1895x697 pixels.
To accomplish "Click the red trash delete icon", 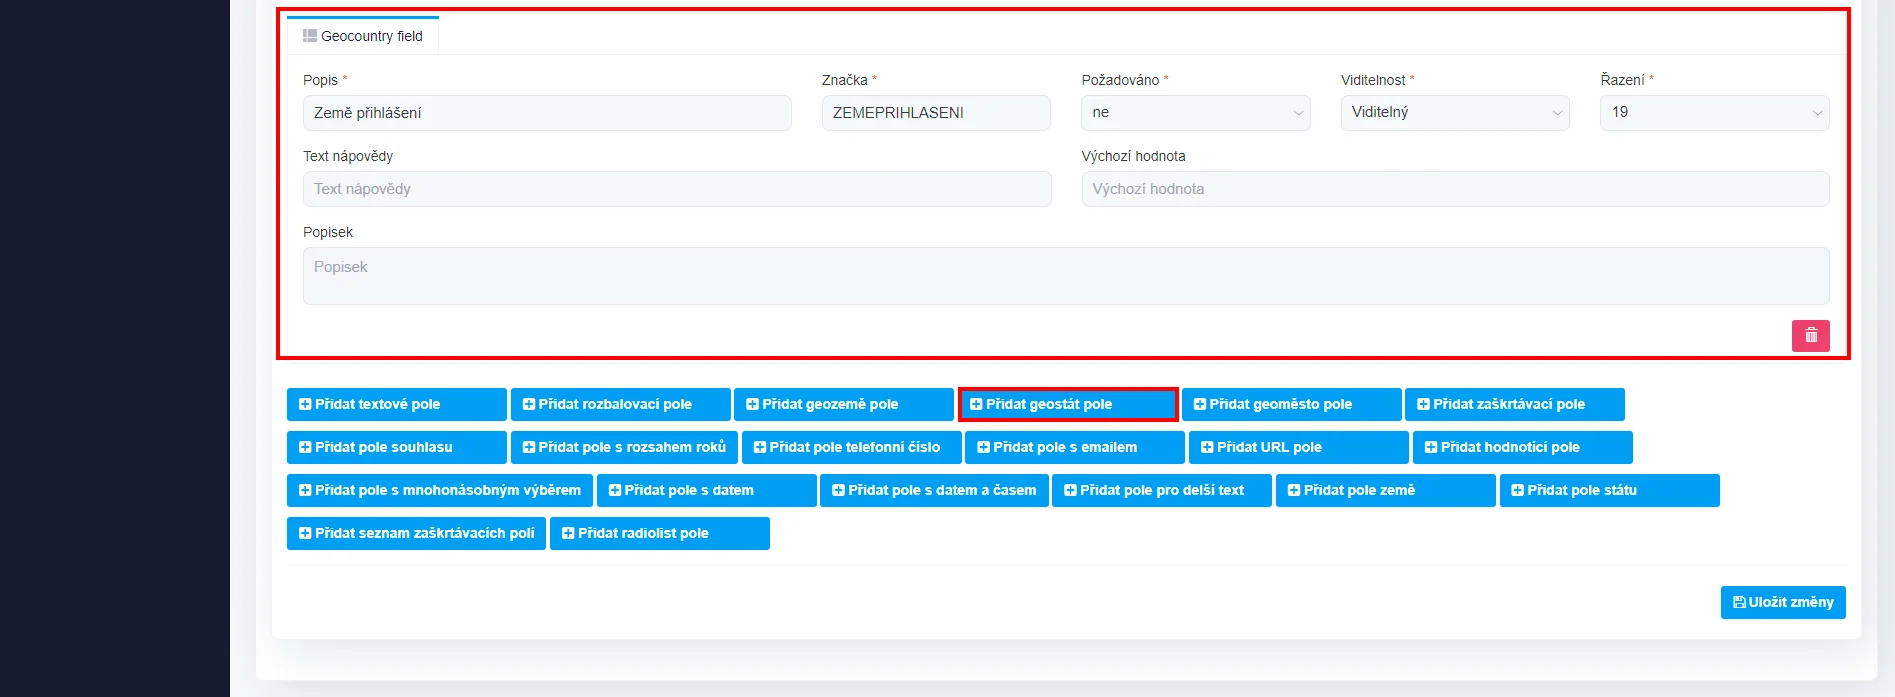I will click(1810, 336).
